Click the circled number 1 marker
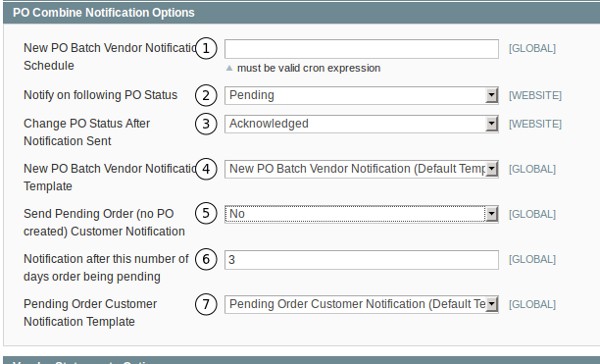The image size is (600, 364). click(206, 49)
